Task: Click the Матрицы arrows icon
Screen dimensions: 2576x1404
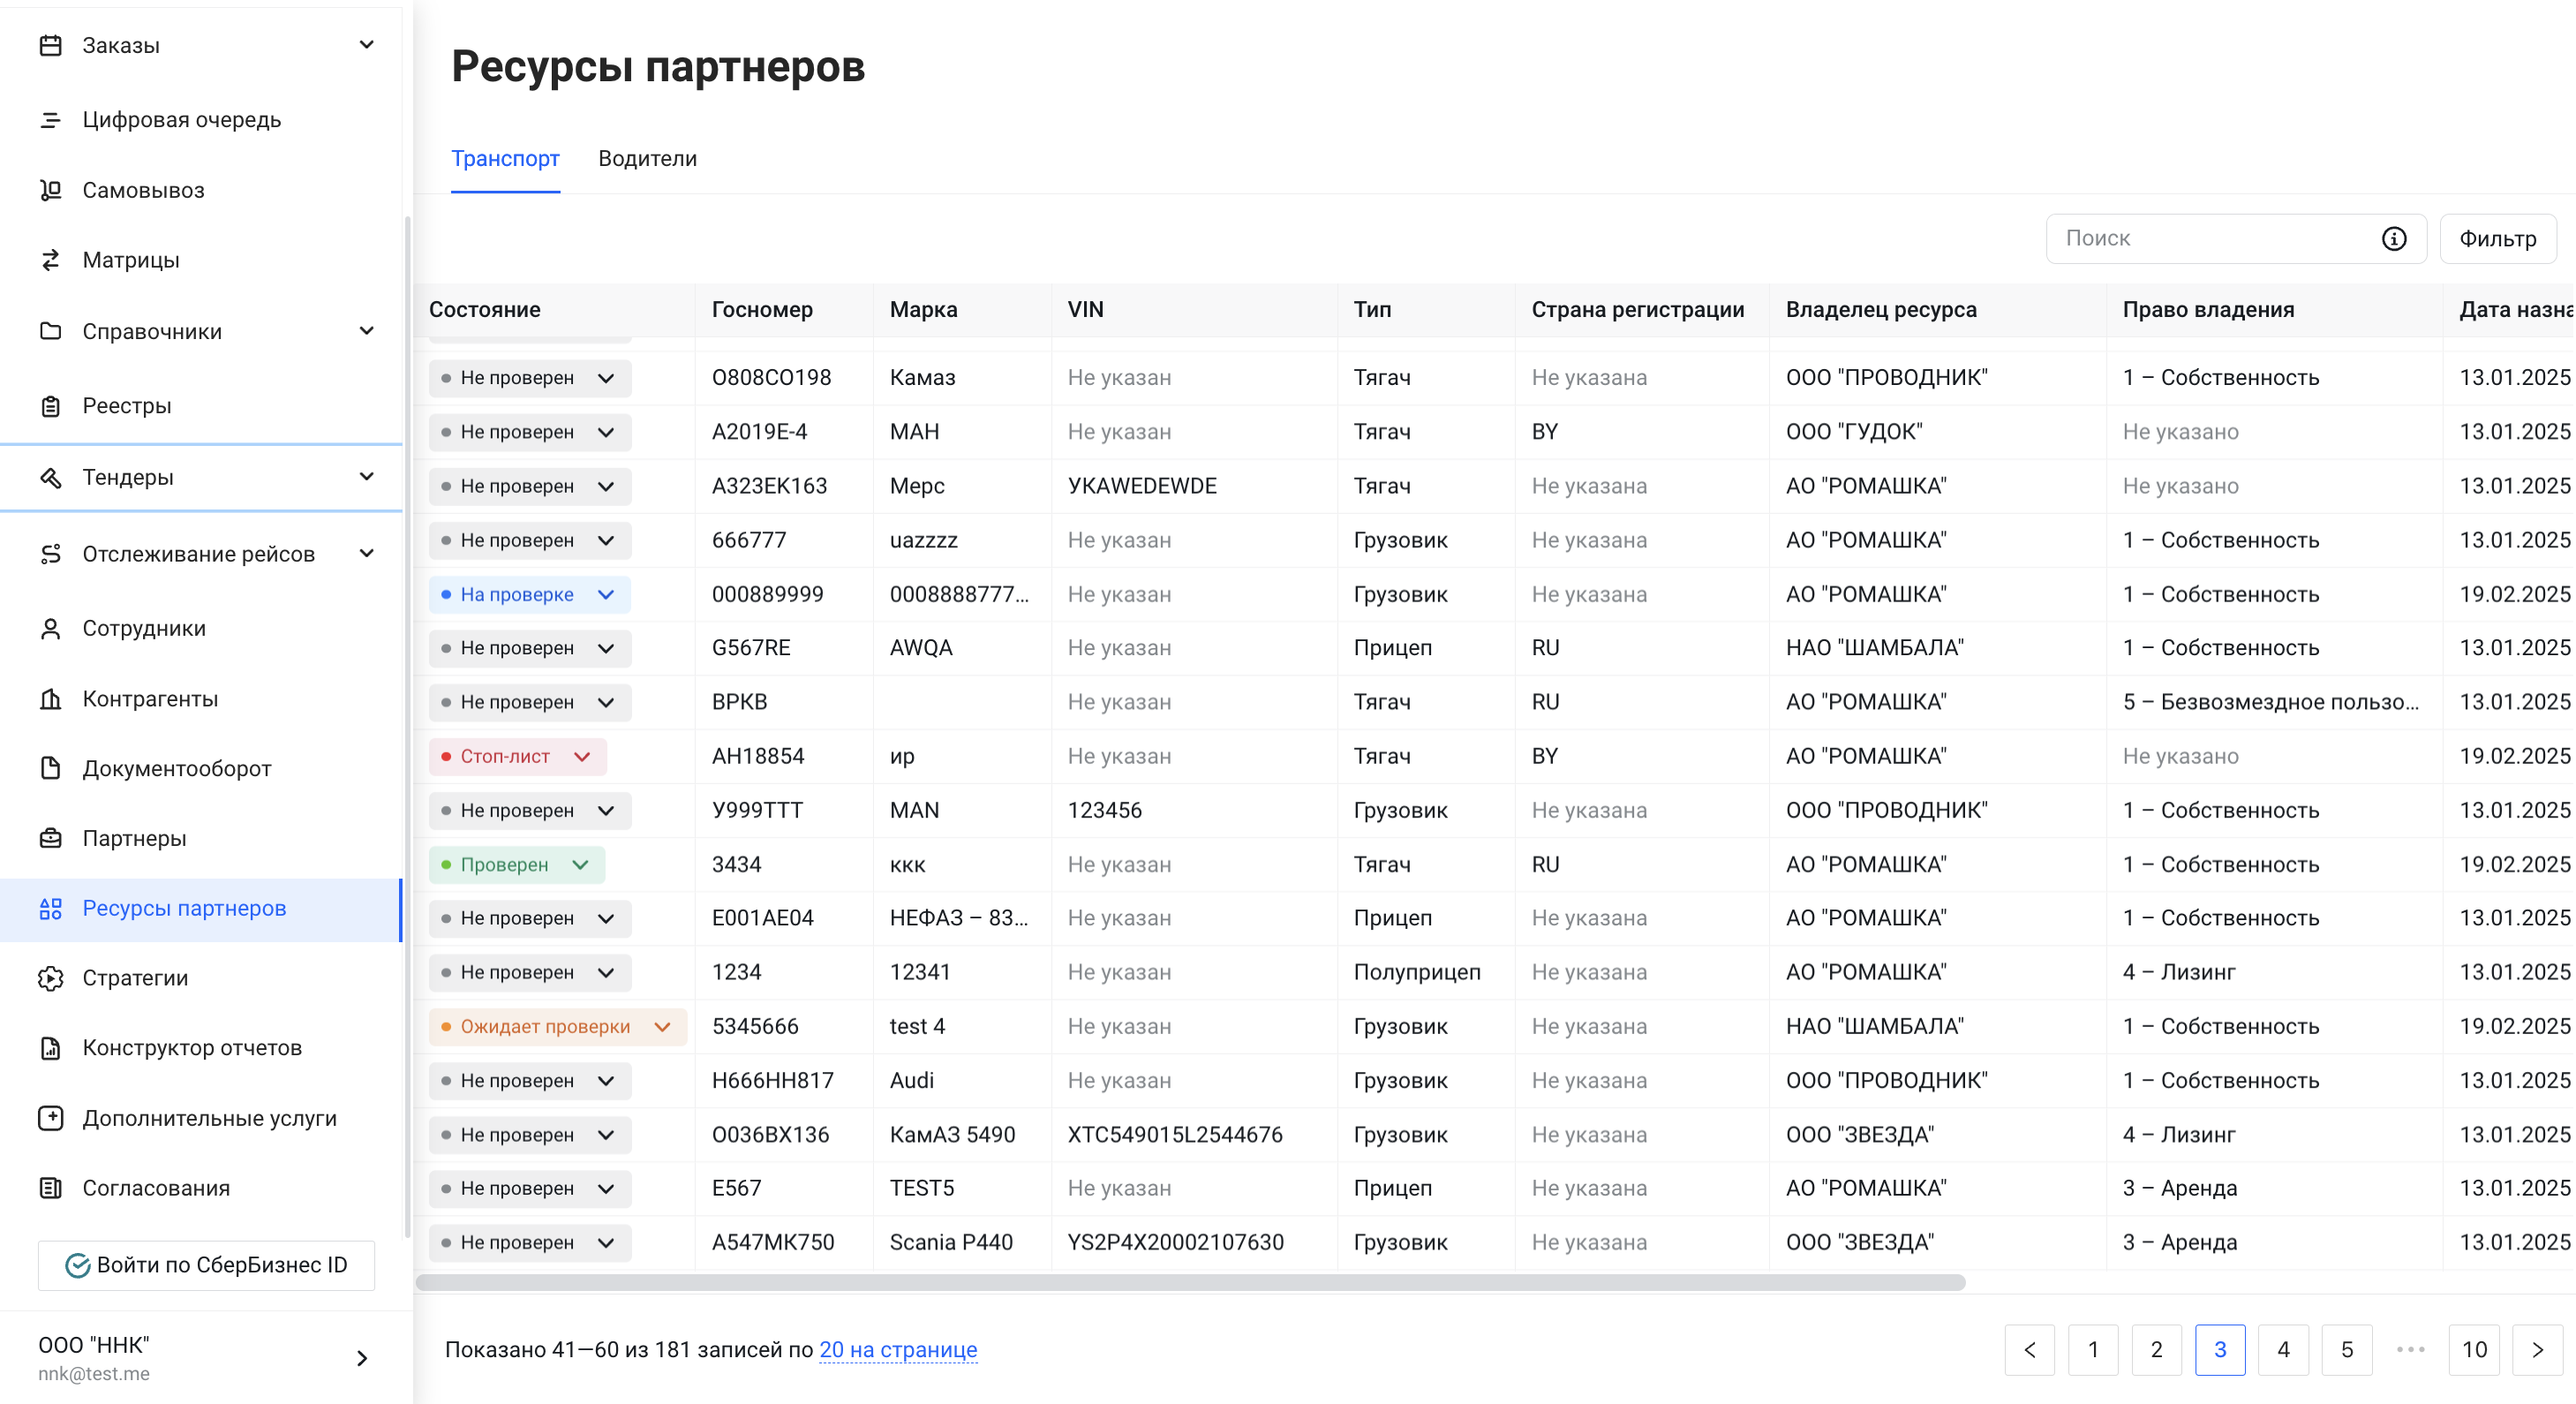Action: tap(50, 260)
